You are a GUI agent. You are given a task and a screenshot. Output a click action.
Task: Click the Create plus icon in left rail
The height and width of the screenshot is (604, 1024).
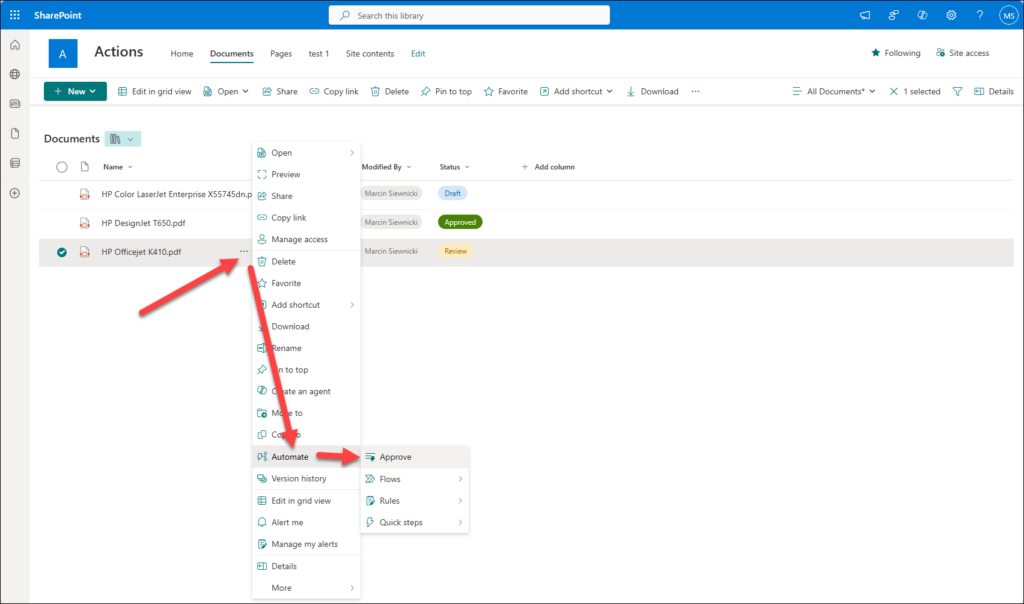15,193
